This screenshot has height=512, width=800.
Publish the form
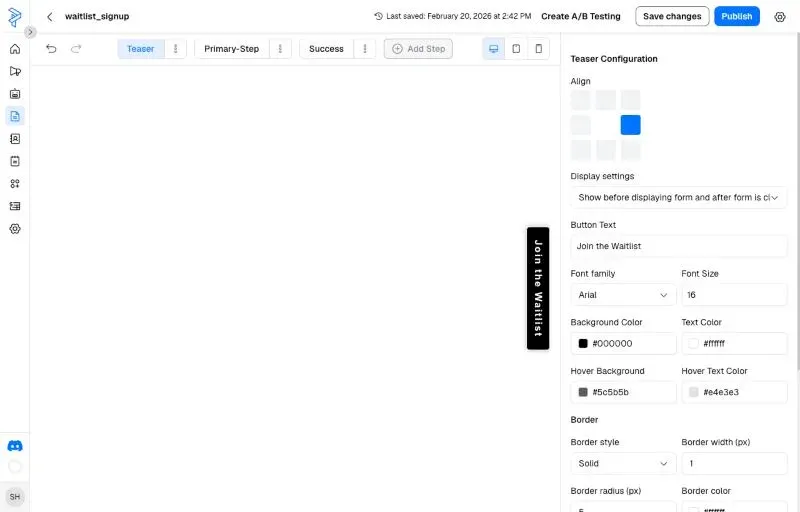(x=736, y=16)
